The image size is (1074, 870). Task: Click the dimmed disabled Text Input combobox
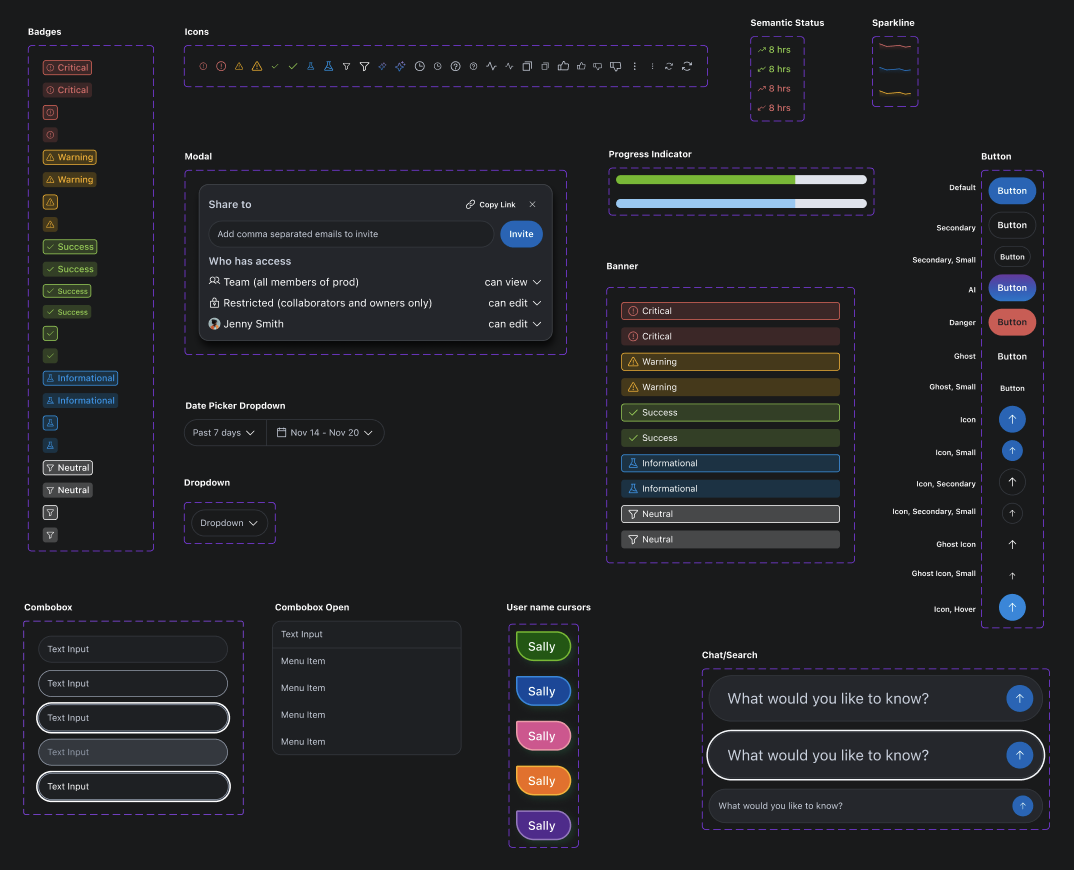(x=133, y=752)
